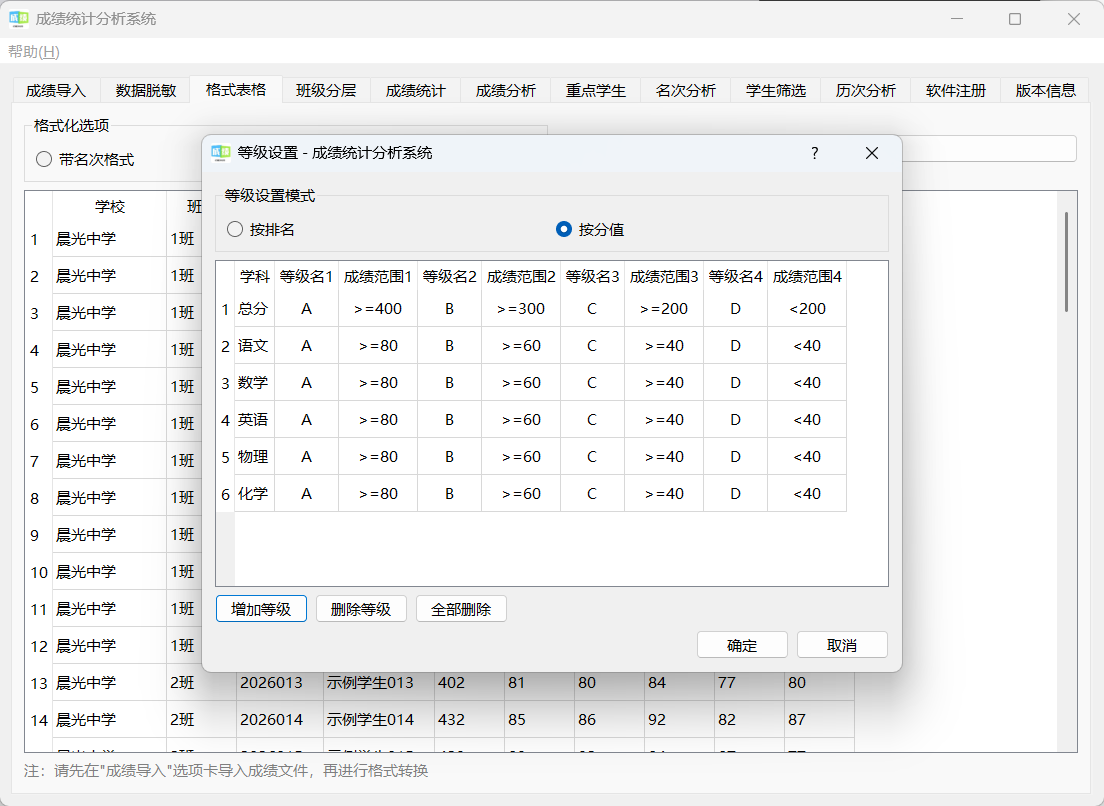Switch to the 重点学生 tab
The height and width of the screenshot is (806, 1104).
point(596,91)
